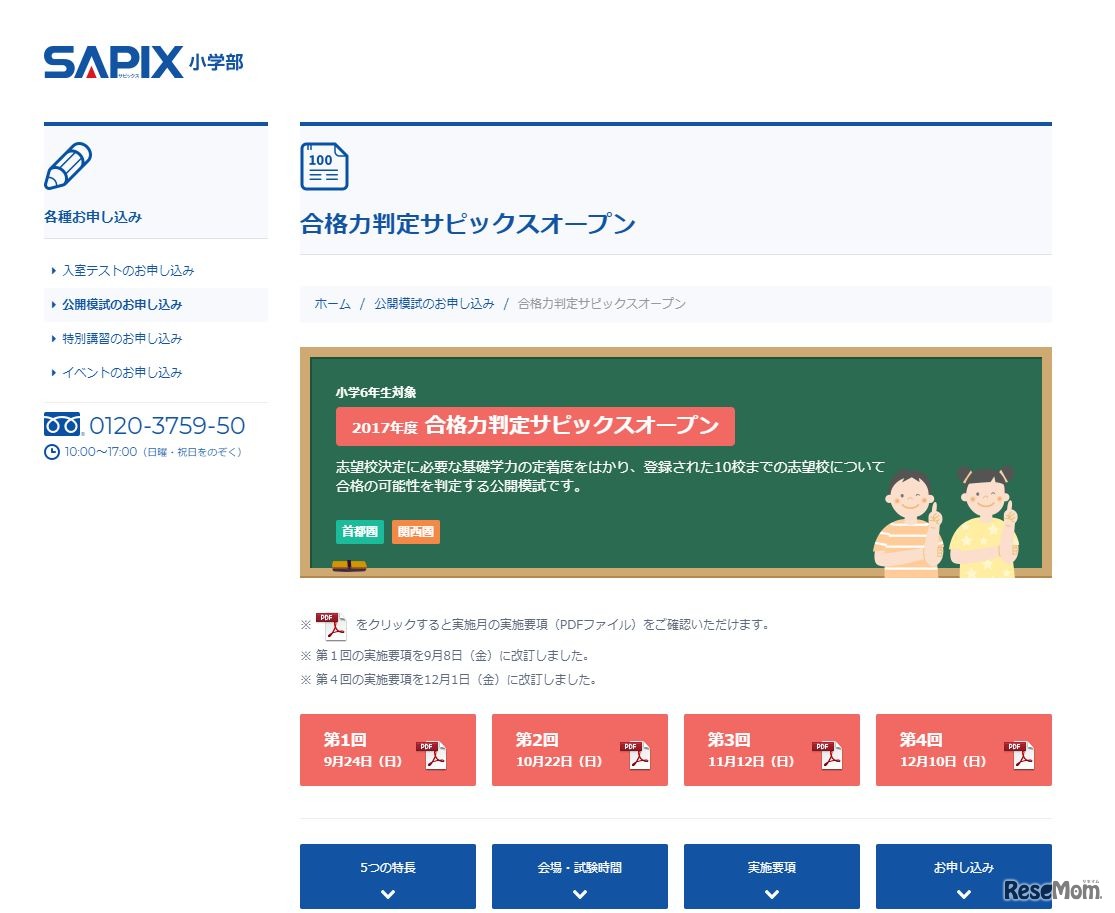Open the PDF icon for 第2回
The width and height of the screenshot is (1115, 913).
click(635, 754)
